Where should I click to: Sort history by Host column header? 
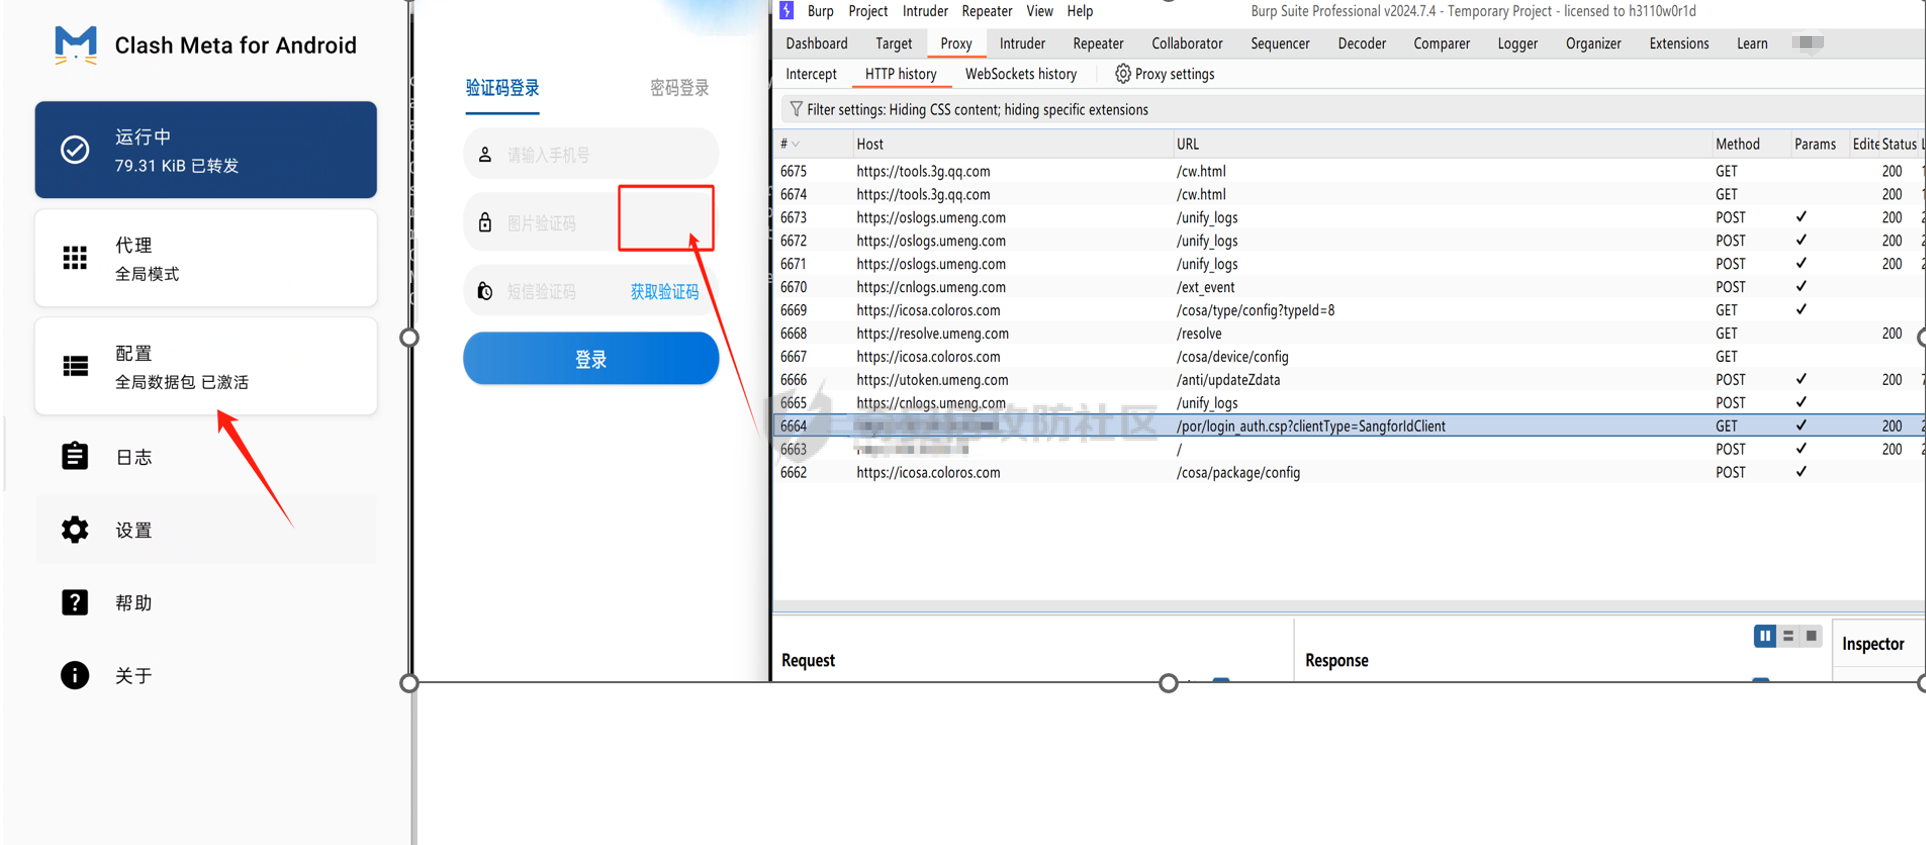point(1012,144)
